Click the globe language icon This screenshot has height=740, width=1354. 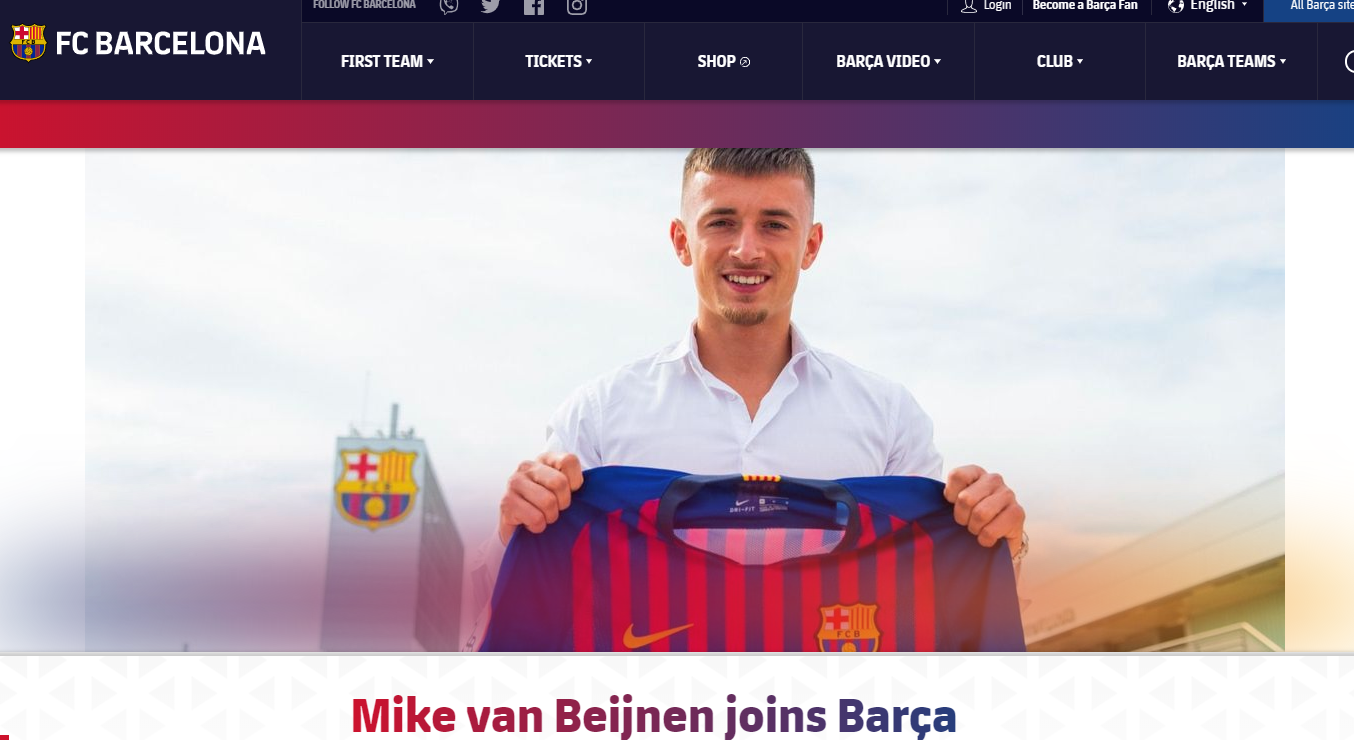(x=1176, y=6)
